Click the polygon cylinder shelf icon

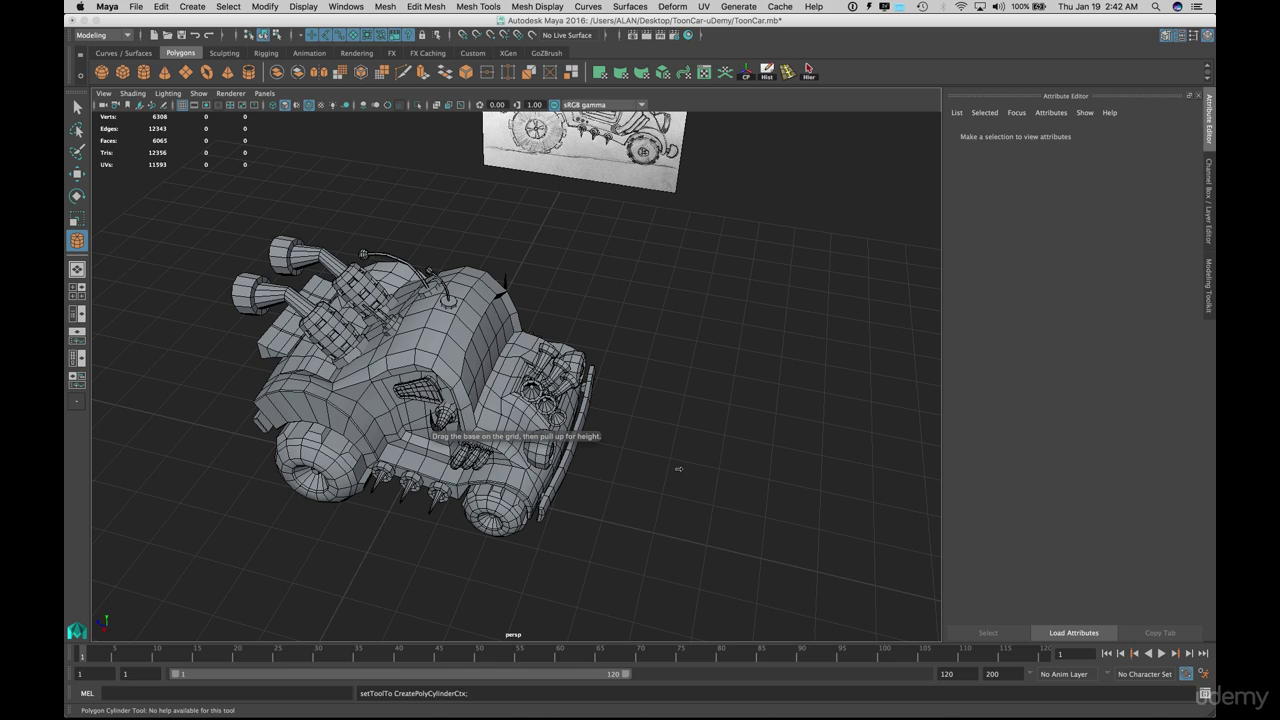143,72
